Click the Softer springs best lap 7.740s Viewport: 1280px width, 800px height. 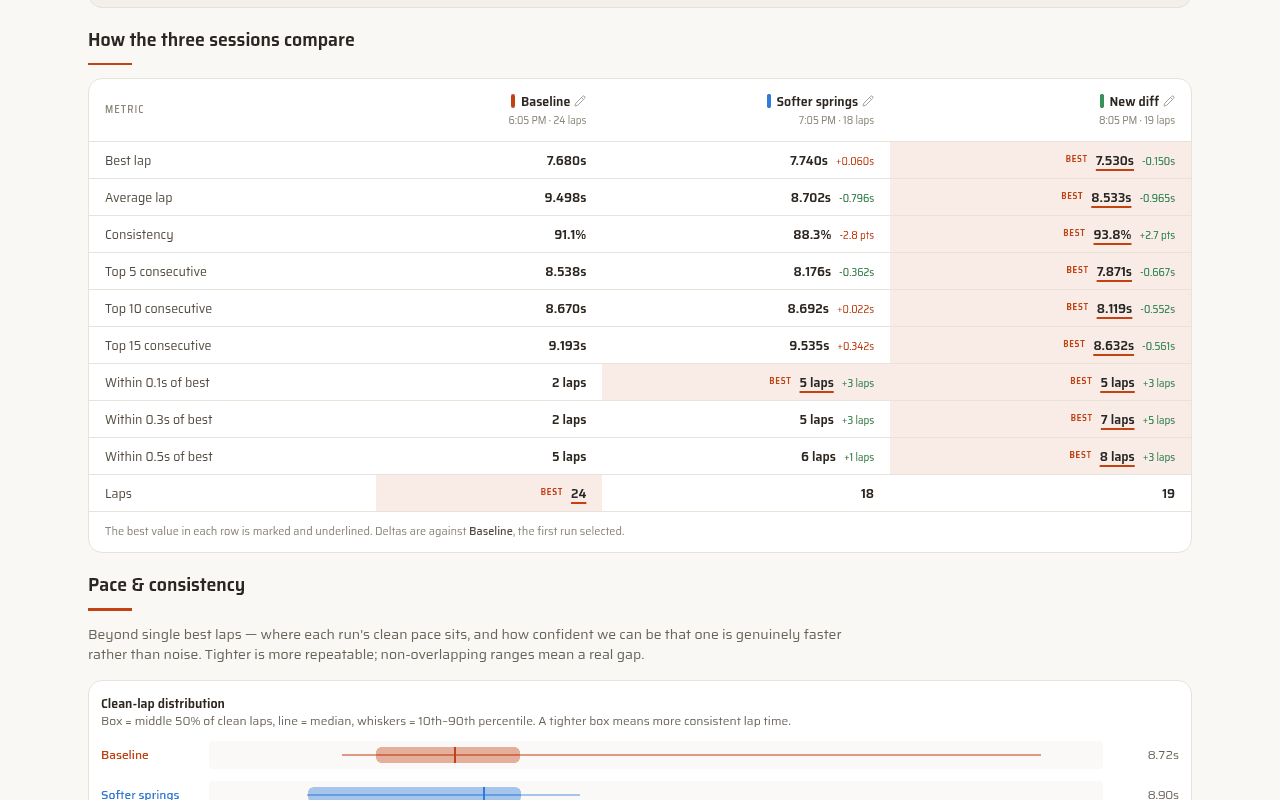(808, 160)
